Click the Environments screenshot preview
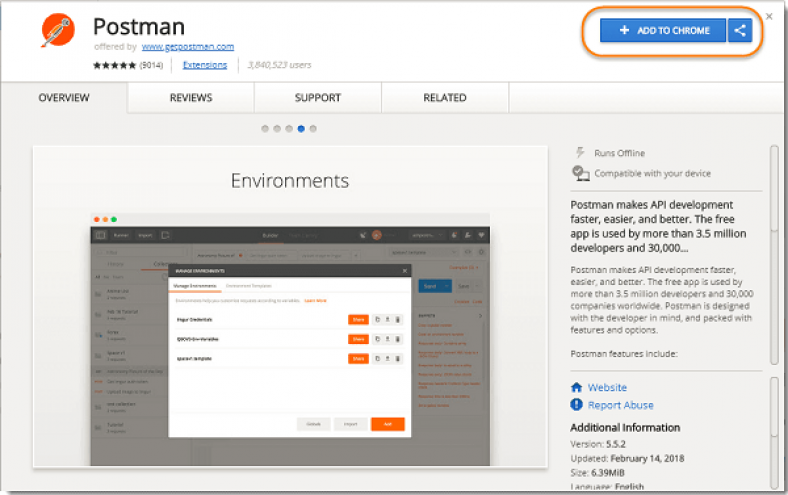 (290, 307)
